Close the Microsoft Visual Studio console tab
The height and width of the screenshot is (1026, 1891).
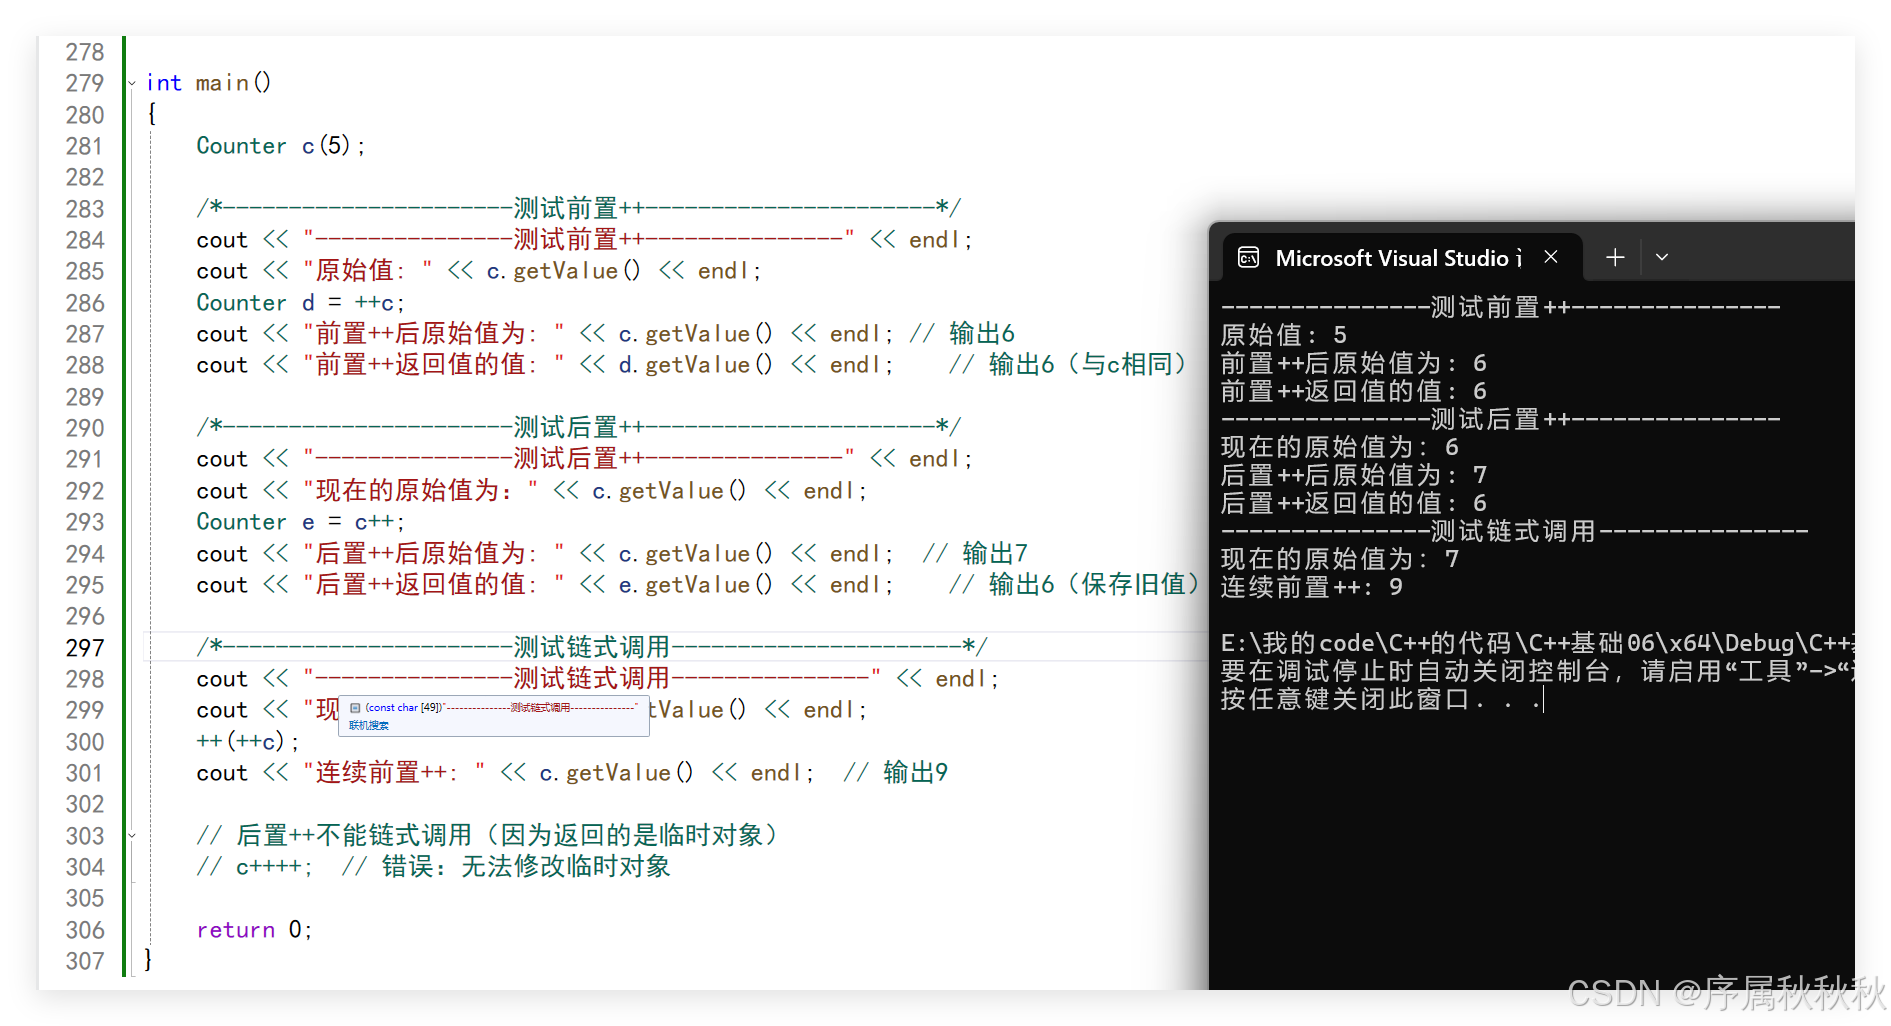pos(1551,257)
